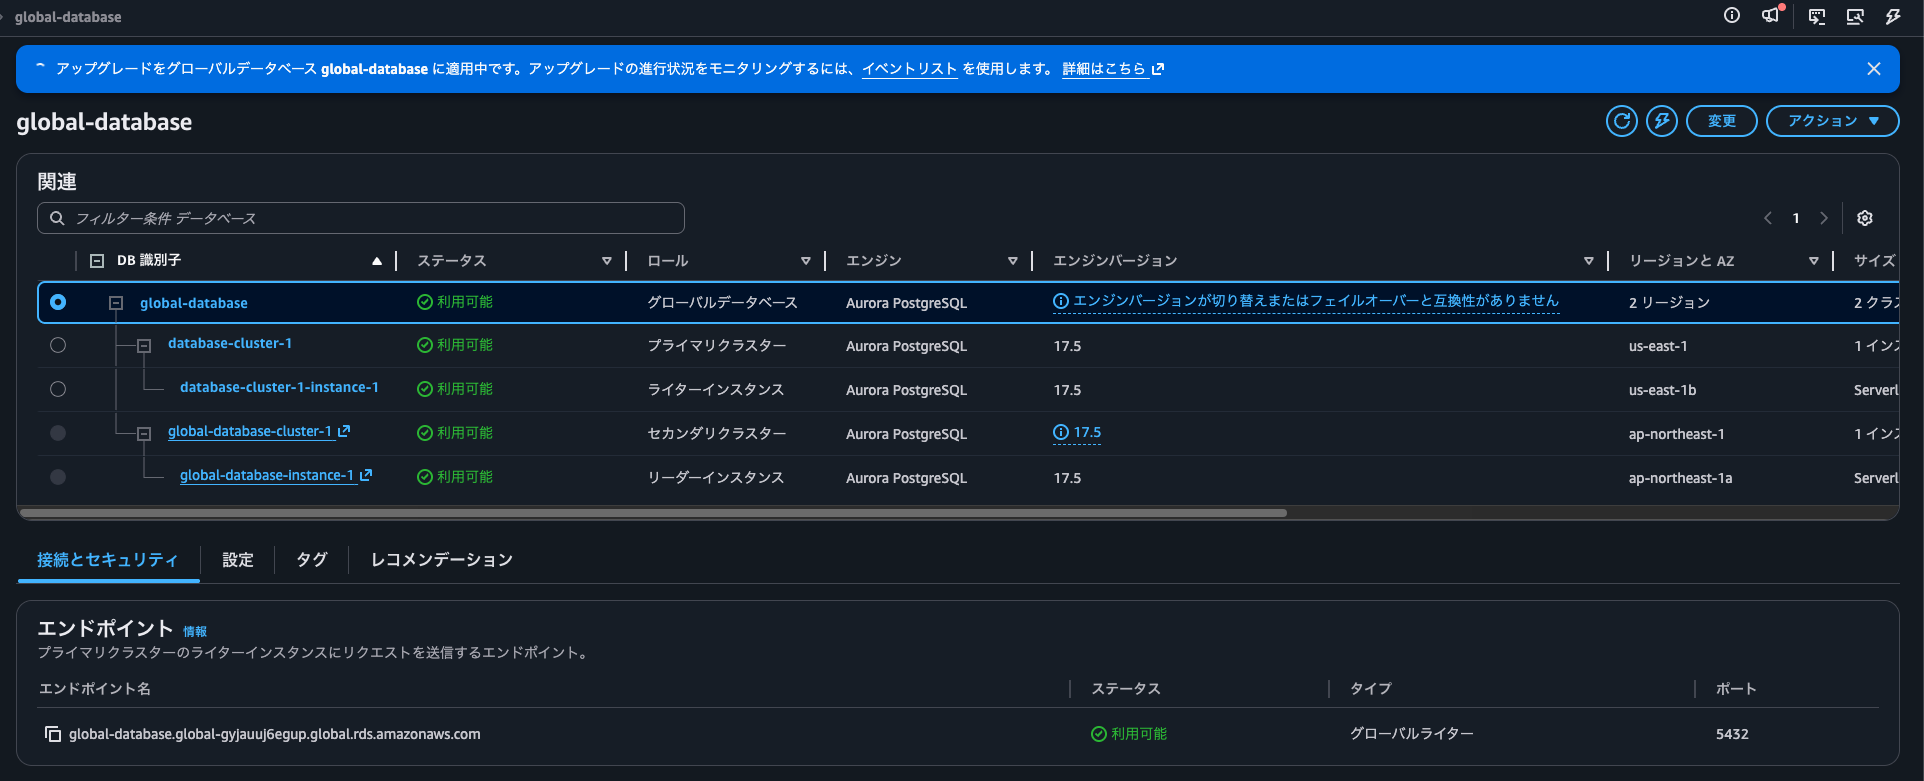Click the 情報 link next to エンドポイント
Screen dimensions: 1924x781
click(x=195, y=632)
